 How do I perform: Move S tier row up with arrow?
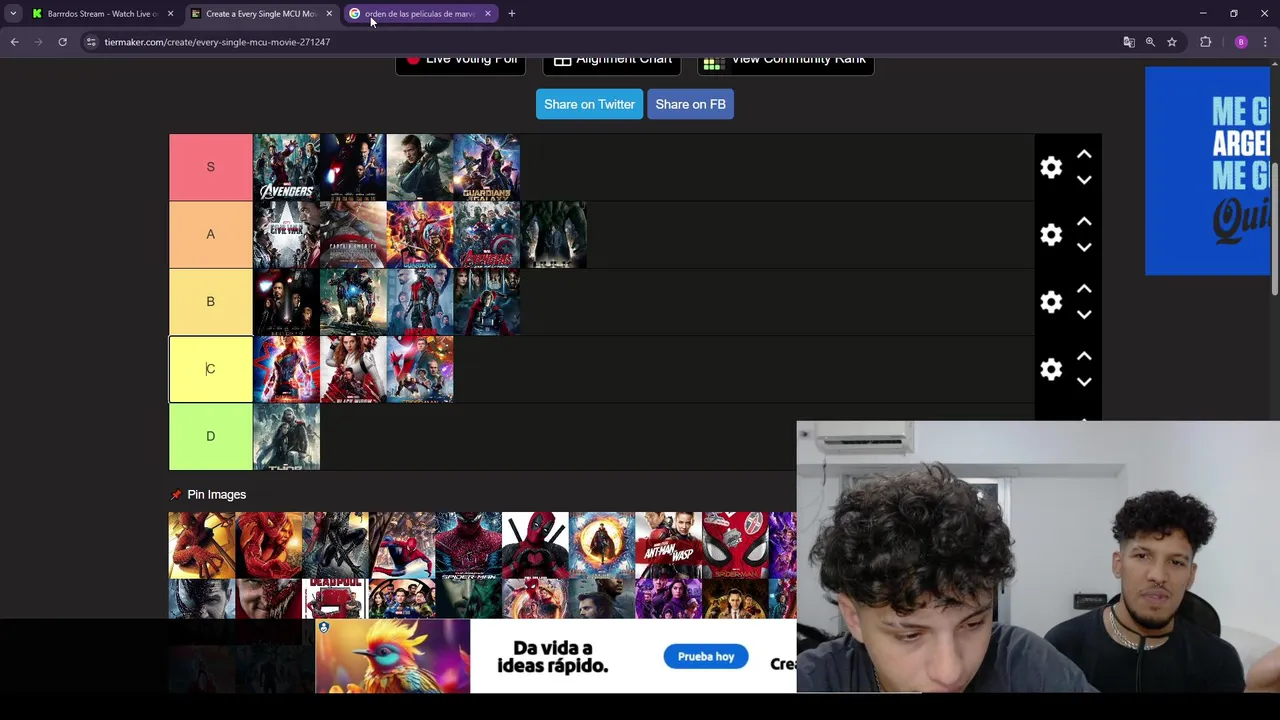(1084, 155)
